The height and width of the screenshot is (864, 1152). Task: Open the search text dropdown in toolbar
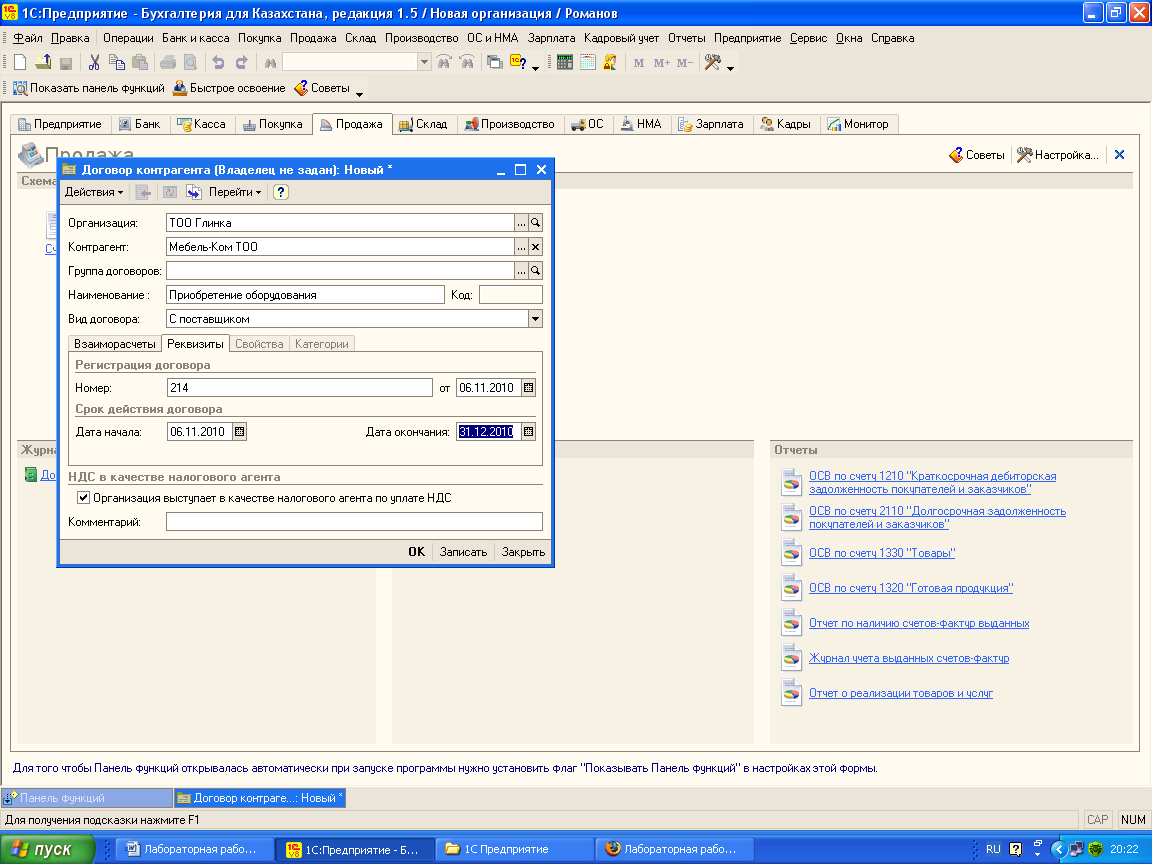click(x=424, y=62)
